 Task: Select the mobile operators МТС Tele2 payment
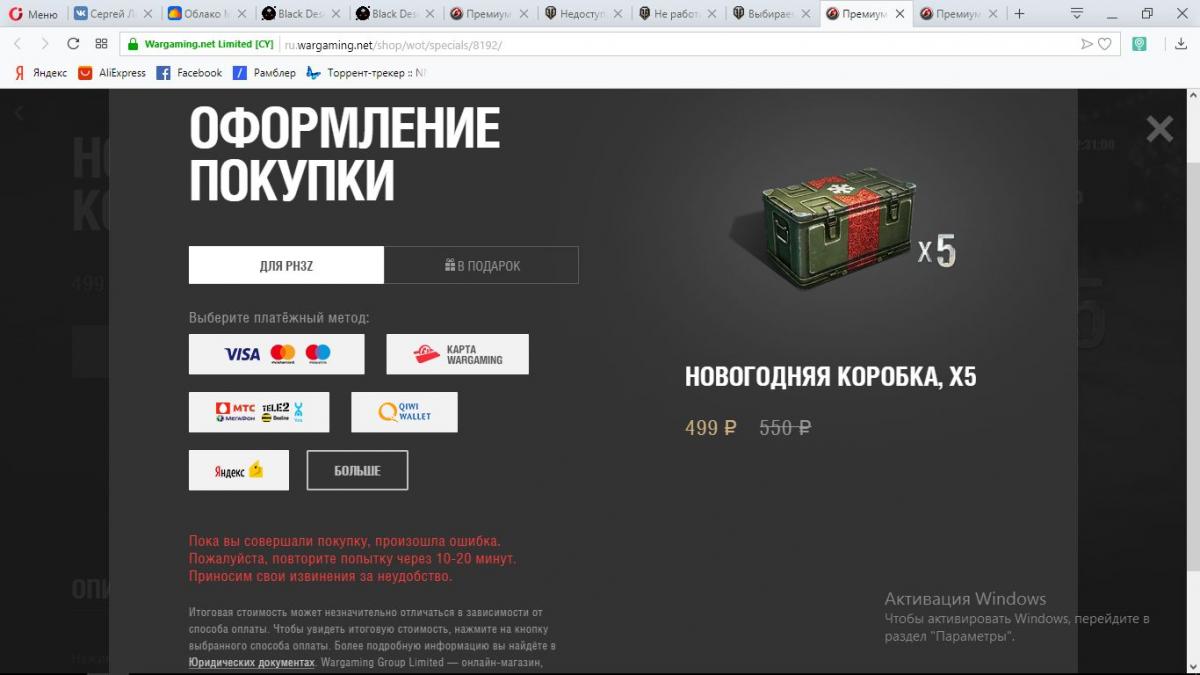pos(259,412)
